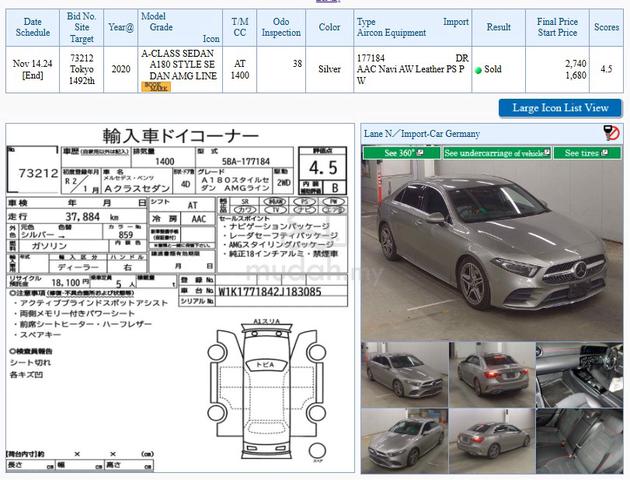This screenshot has width=630, height=480.
Task: Click the 73212 Tokyo 1492th bid cell
Action: tap(82, 69)
